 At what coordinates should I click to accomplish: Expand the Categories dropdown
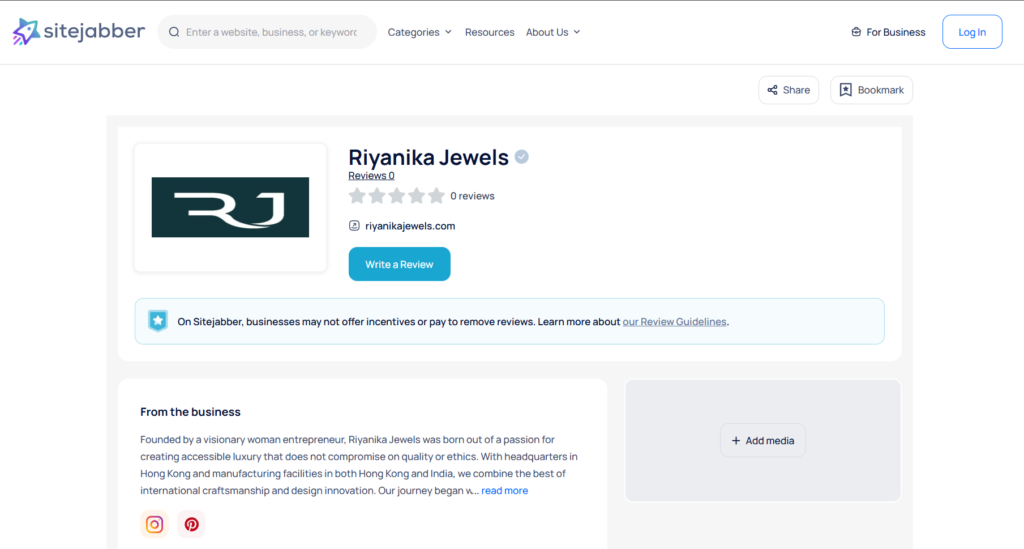click(419, 32)
